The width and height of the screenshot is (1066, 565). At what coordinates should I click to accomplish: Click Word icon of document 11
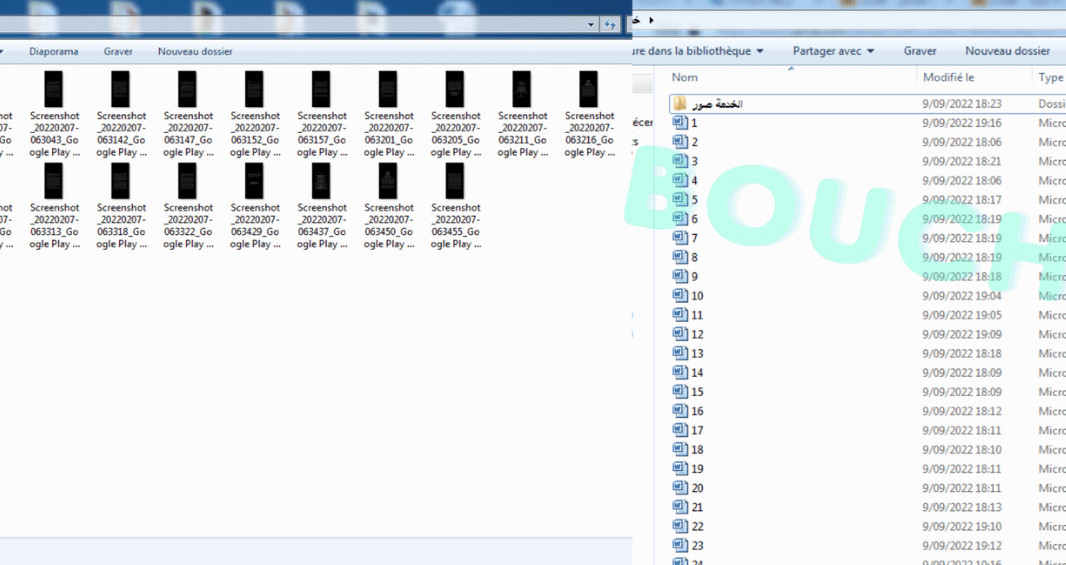tap(680, 315)
